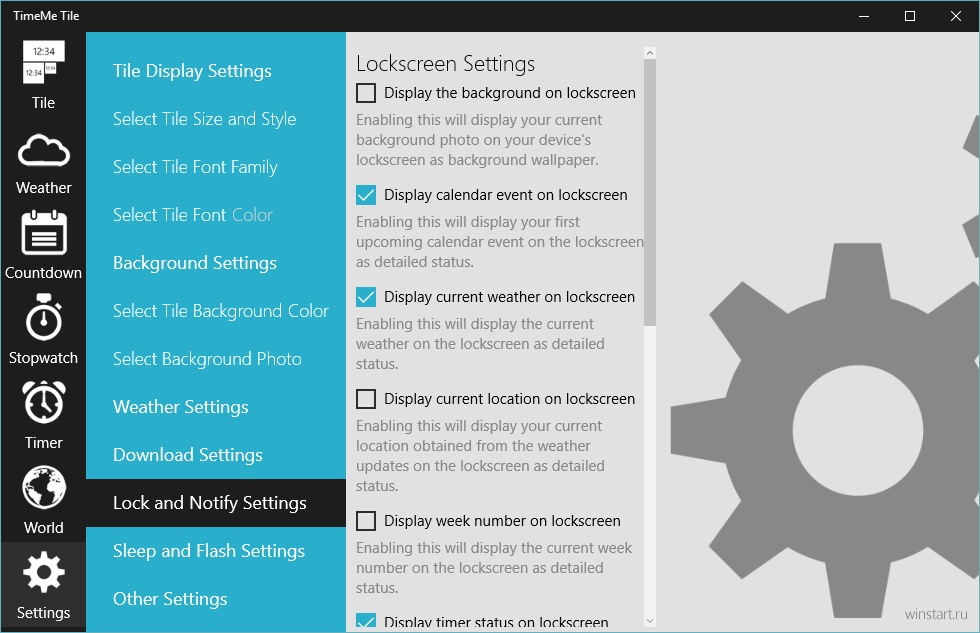
Task: Open the Stopwatch icon
Action: click(x=43, y=317)
